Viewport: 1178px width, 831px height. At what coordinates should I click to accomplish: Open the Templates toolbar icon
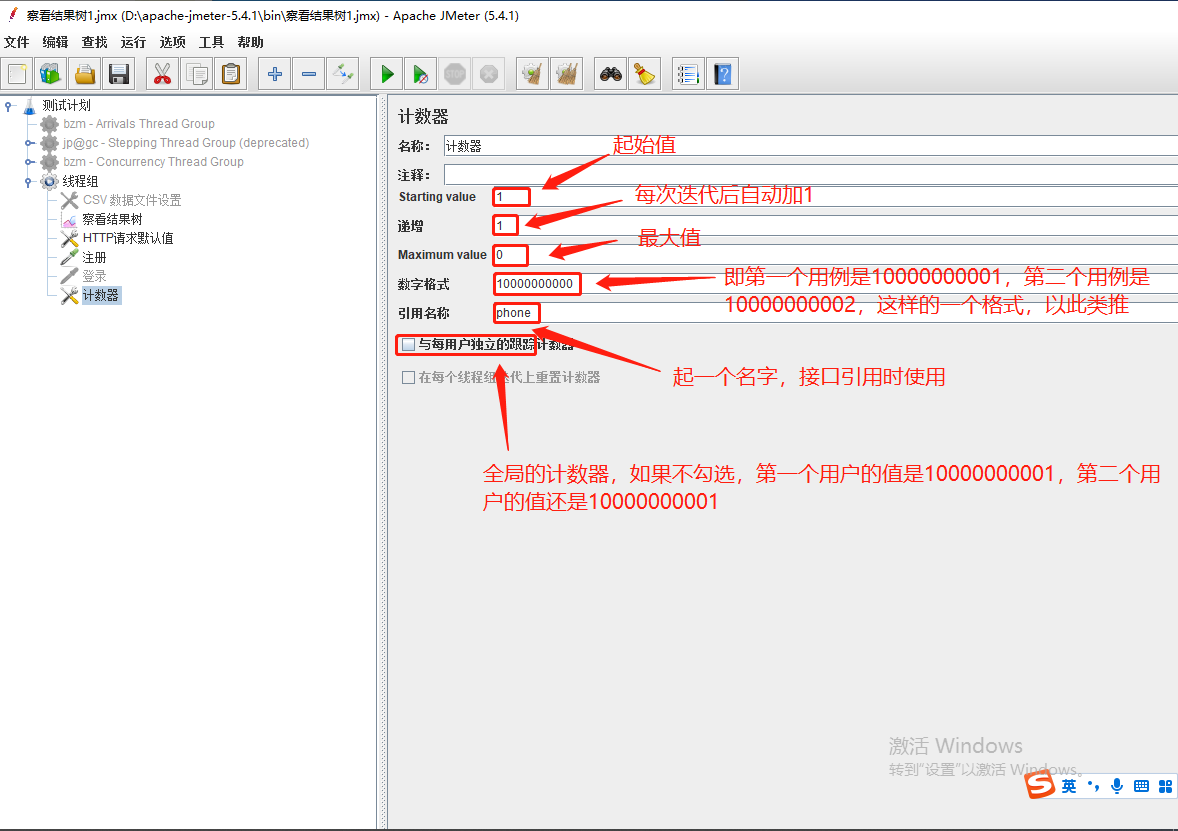(50, 74)
